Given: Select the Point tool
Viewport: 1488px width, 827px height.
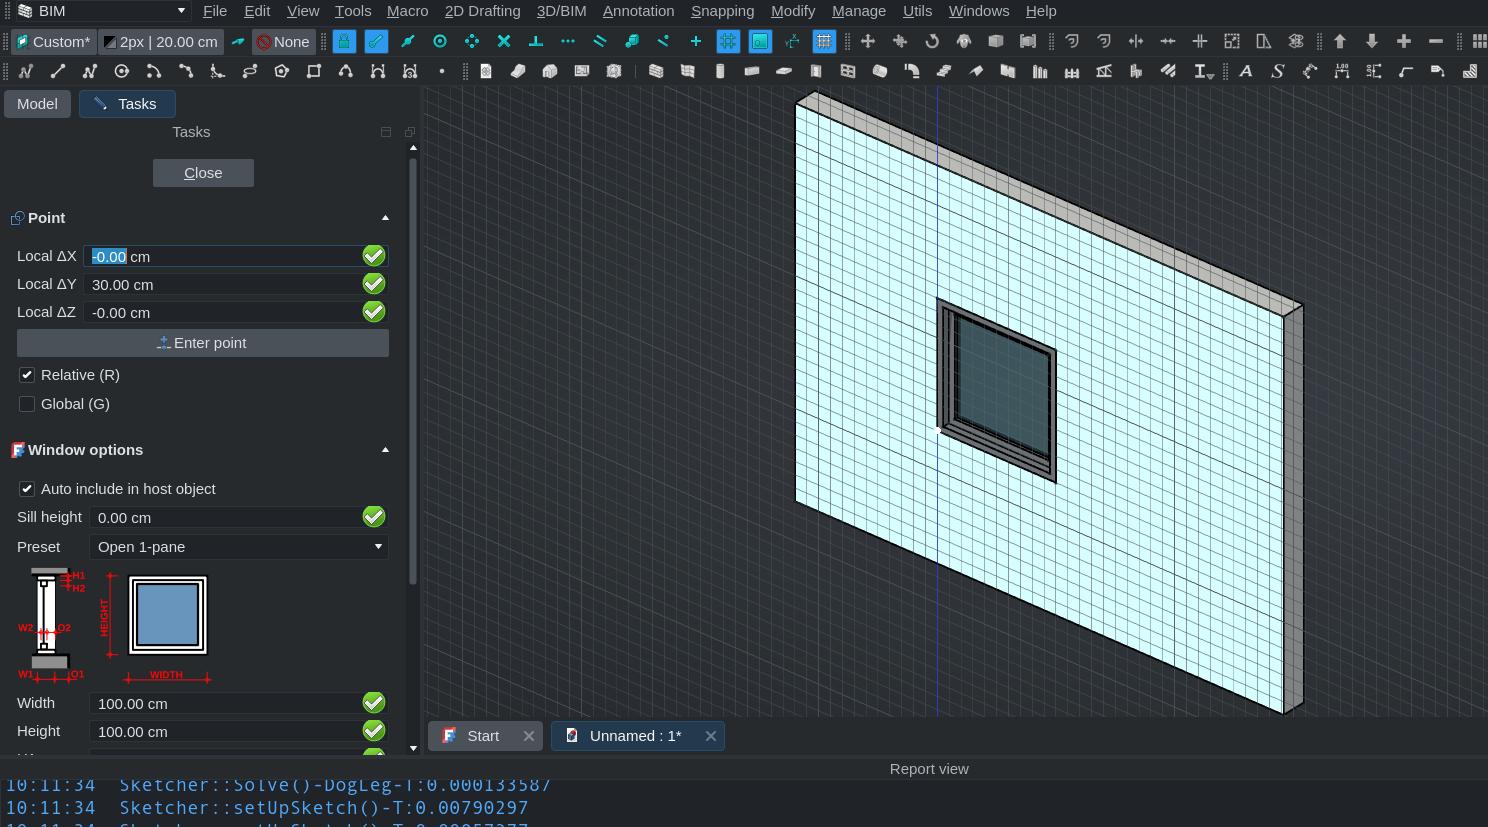Looking at the screenshot, I should (441, 71).
